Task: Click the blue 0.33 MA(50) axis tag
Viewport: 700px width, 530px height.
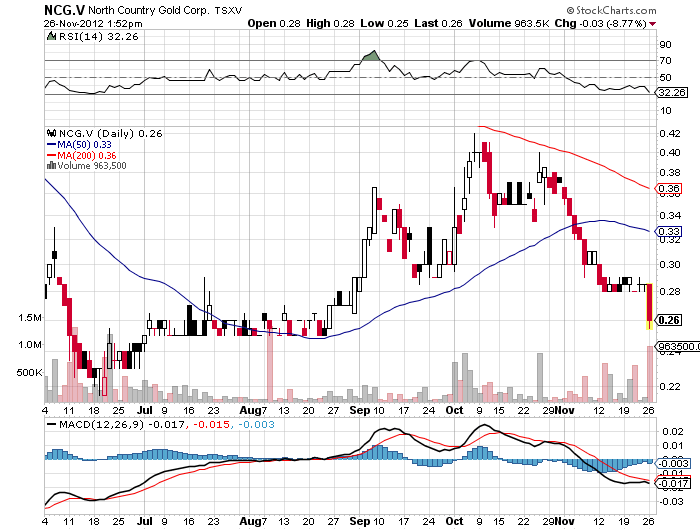Action: tap(668, 231)
